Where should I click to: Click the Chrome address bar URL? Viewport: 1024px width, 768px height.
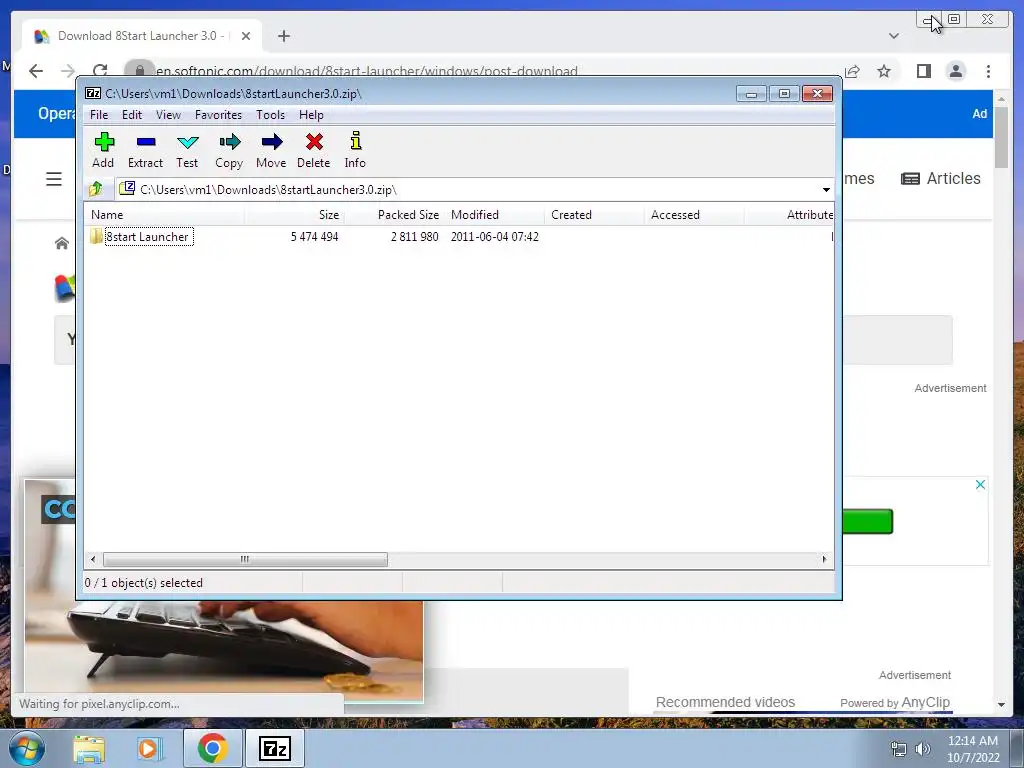point(366,71)
